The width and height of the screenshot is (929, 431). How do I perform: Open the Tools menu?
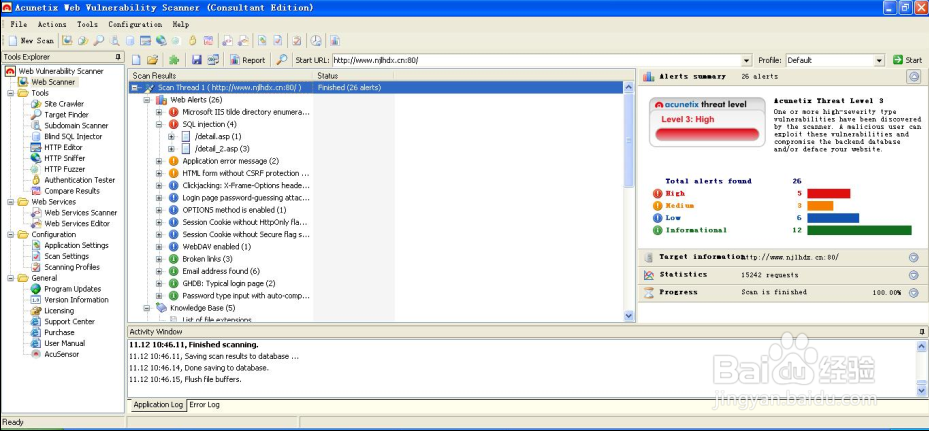coord(87,24)
